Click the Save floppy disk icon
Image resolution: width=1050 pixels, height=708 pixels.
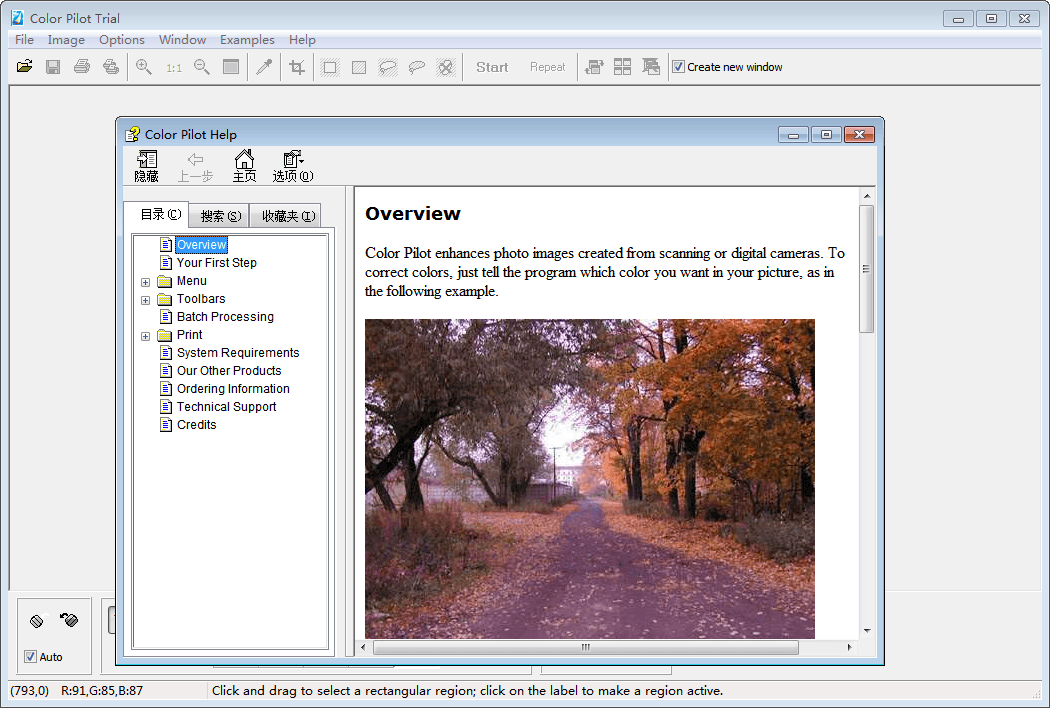point(53,66)
